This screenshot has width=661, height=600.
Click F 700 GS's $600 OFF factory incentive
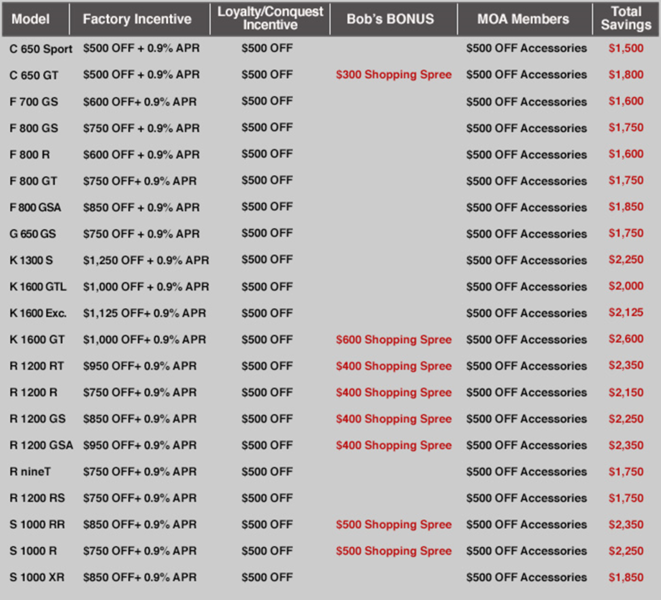140,102
